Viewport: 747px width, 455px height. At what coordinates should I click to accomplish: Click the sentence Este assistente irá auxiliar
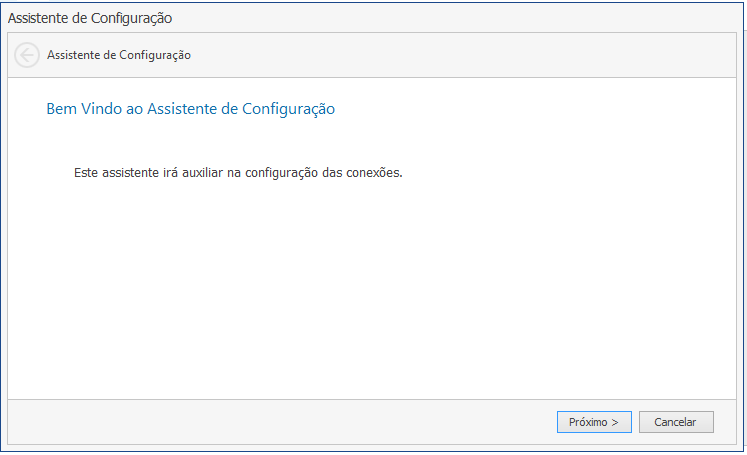(238, 172)
